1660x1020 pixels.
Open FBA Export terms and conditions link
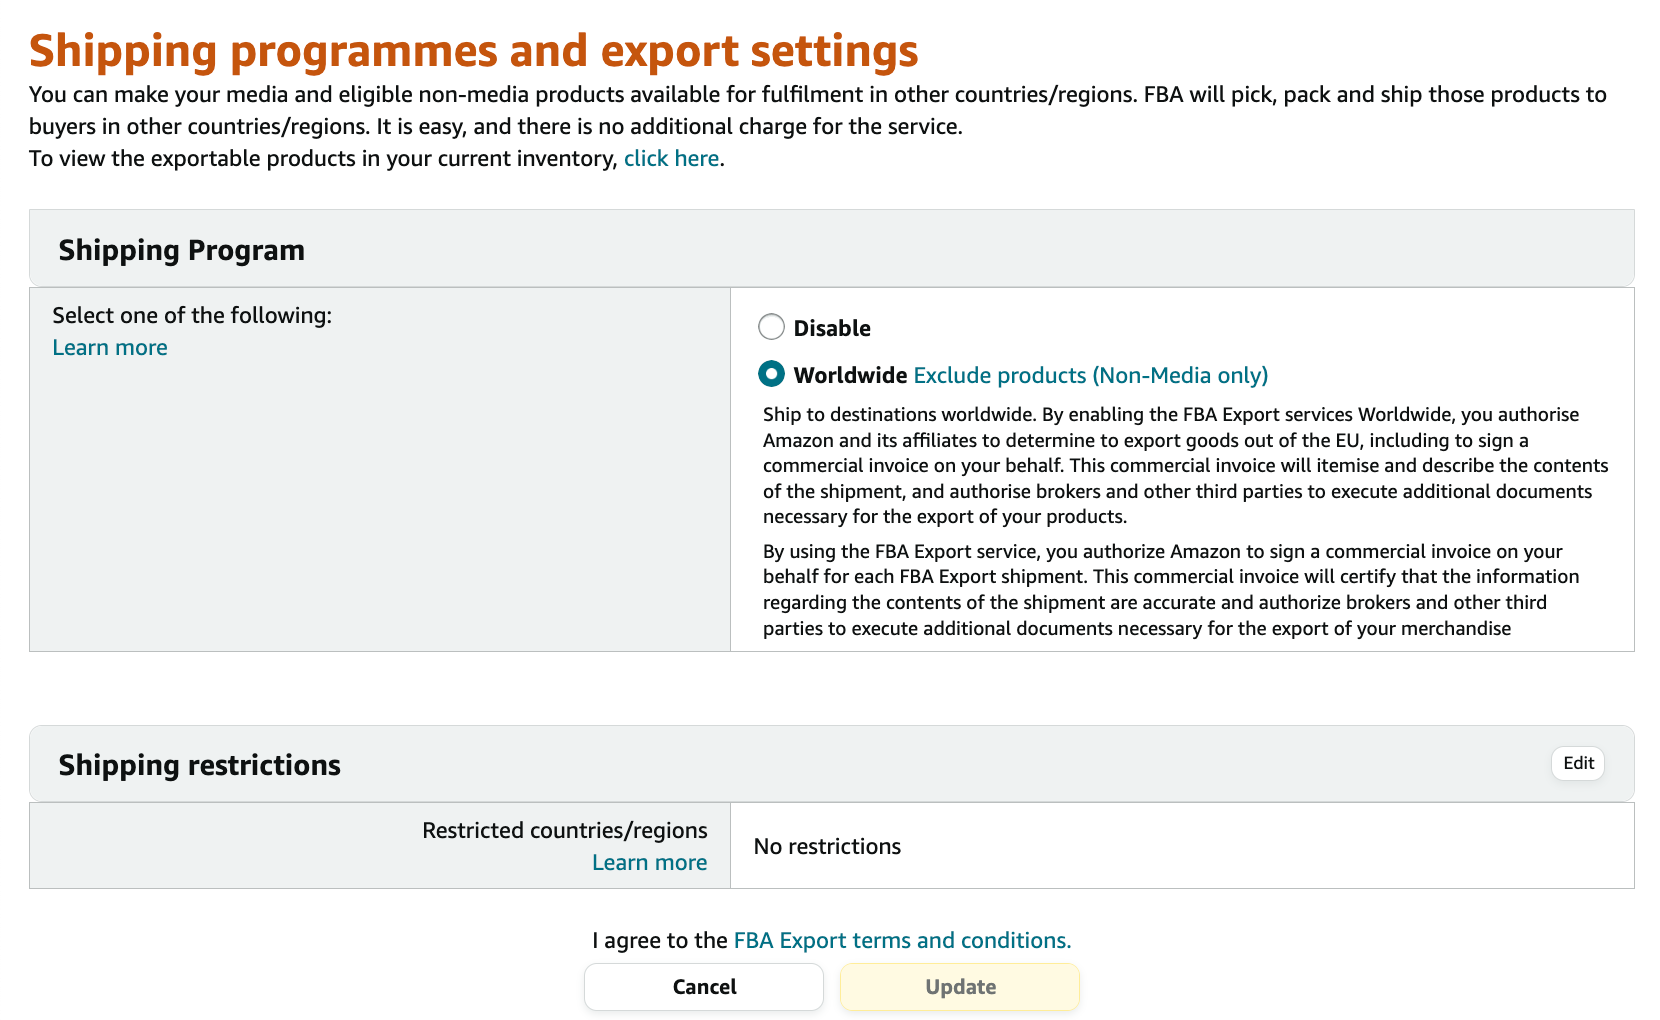[902, 940]
